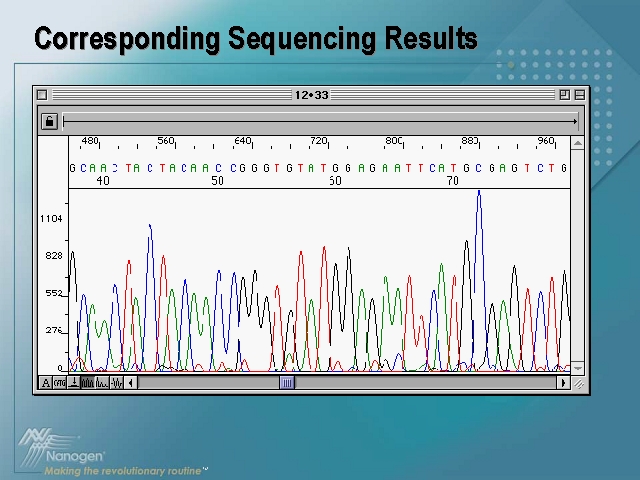
Task: Collapse the window with the windowshade box
Action: (580, 95)
